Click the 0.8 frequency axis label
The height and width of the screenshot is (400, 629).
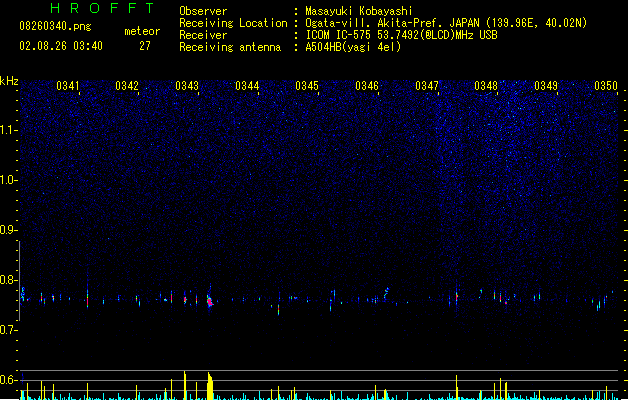click(x=7, y=280)
